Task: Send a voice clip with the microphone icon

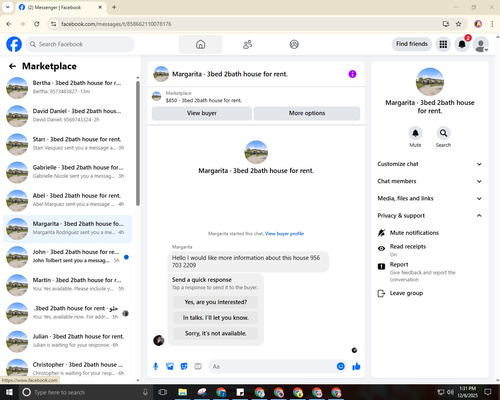Action: click(156, 366)
